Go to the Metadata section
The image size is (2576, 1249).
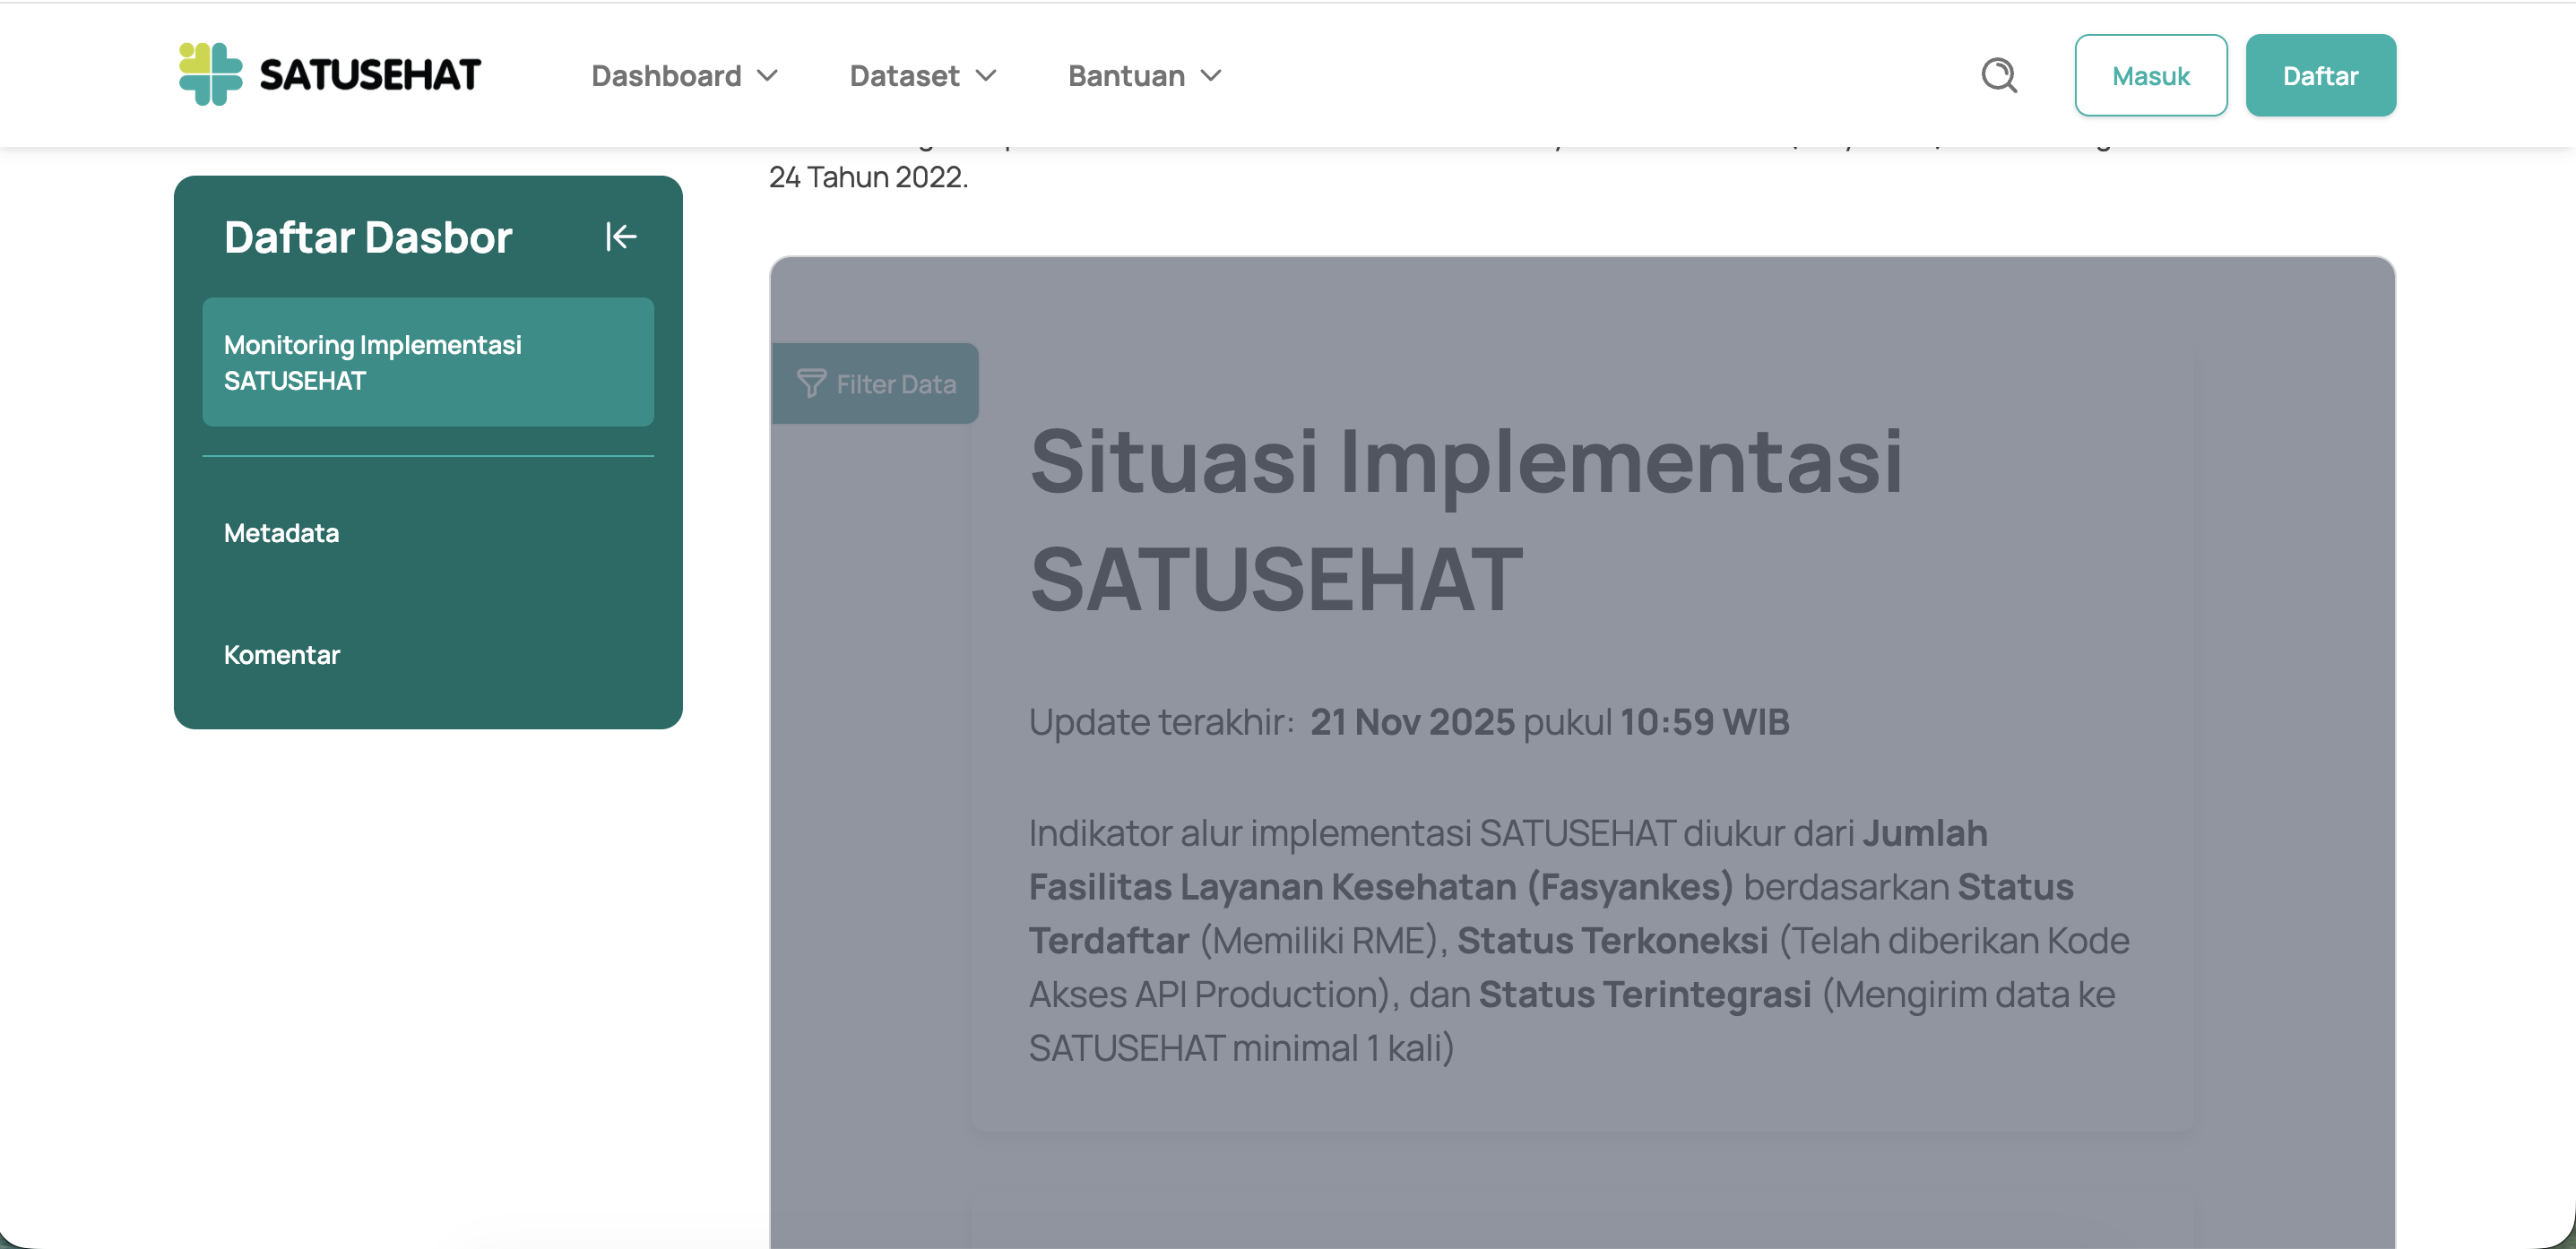[281, 533]
